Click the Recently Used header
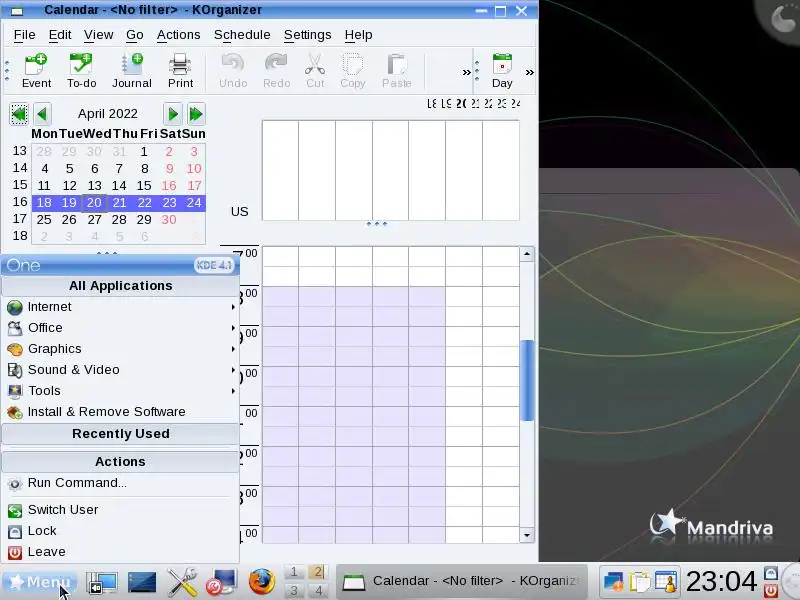 (x=120, y=434)
